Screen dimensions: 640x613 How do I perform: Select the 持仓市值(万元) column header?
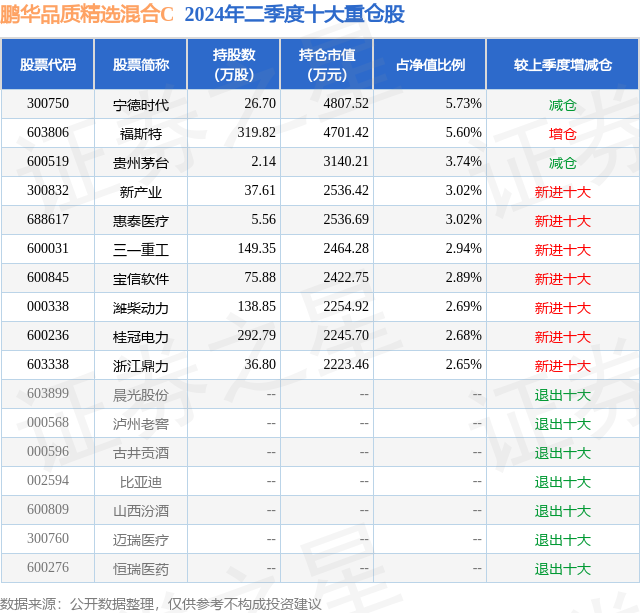(327, 64)
